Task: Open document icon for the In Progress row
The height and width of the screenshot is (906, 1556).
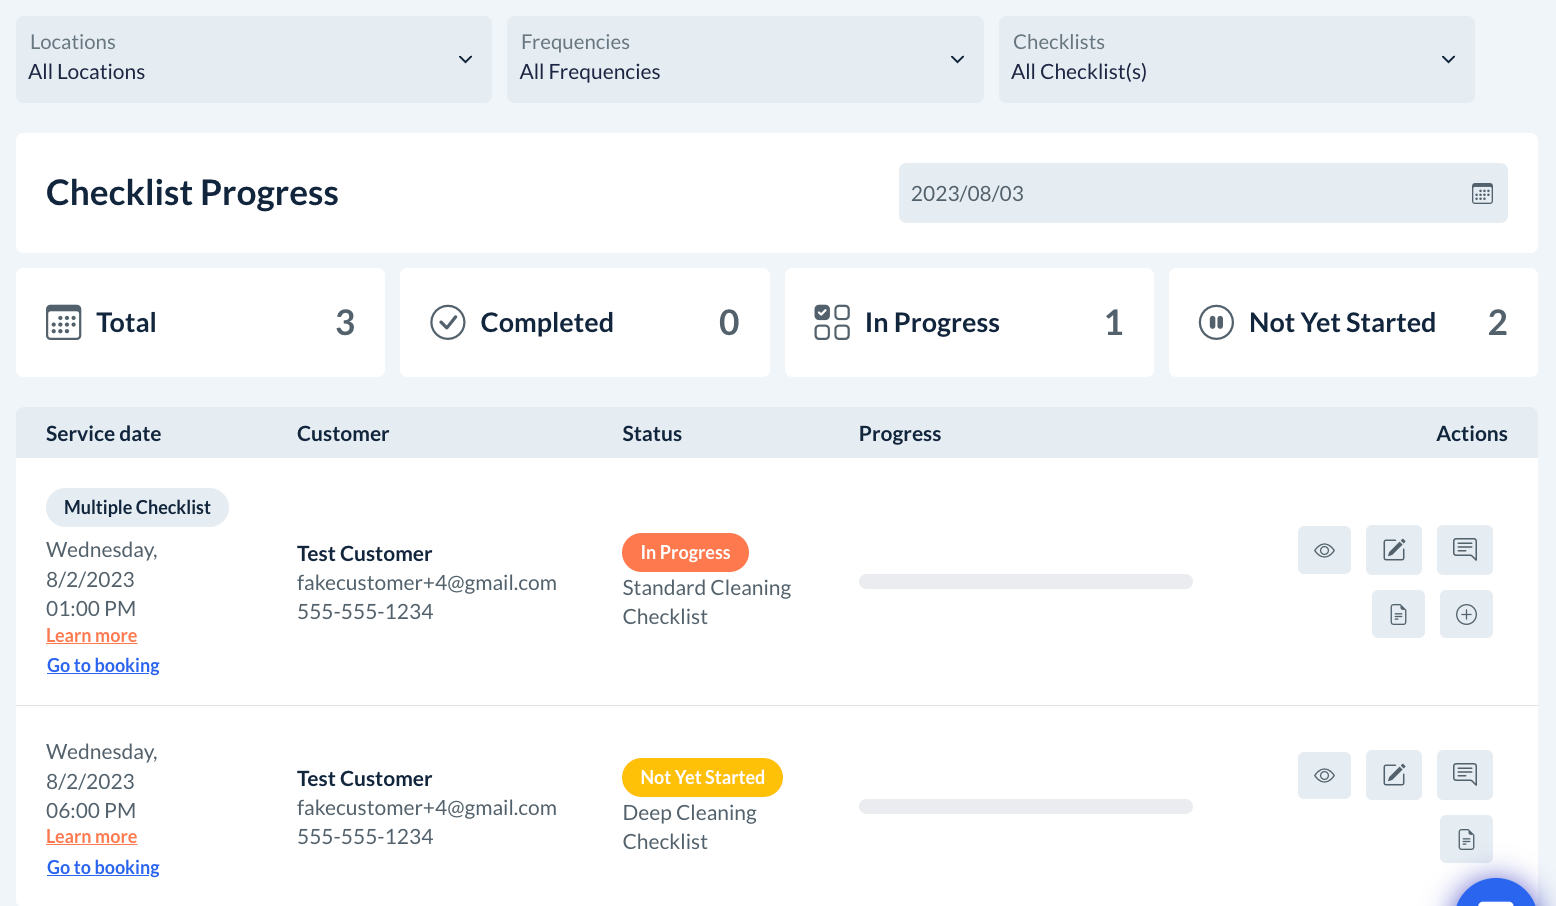Action: pos(1398,614)
